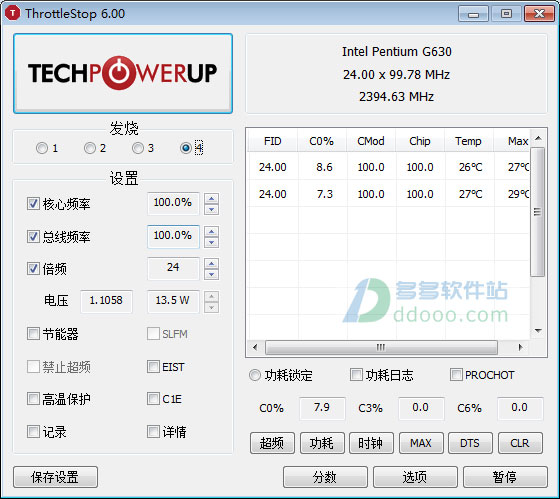Click the 总线频率 100.0% value field
The width and height of the screenshot is (560, 499).
click(173, 236)
